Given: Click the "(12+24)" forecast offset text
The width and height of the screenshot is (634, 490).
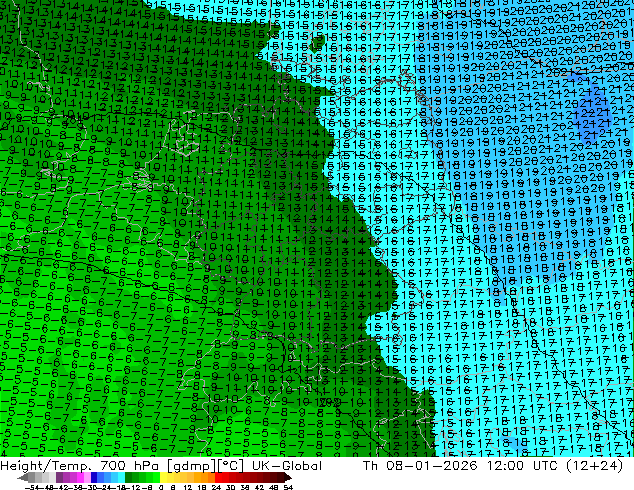Looking at the screenshot, I should click(x=594, y=466).
